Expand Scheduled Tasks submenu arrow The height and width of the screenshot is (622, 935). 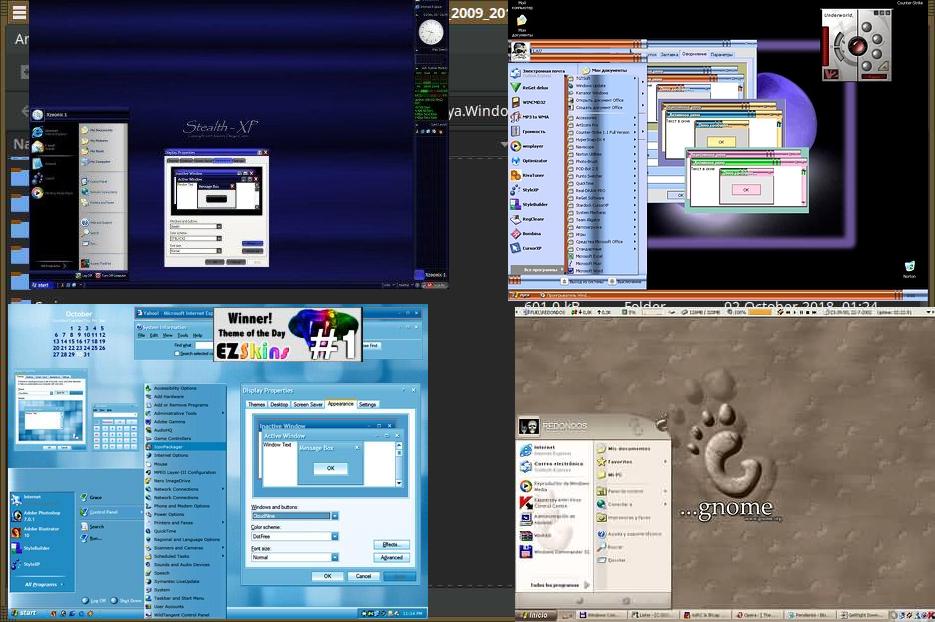click(x=223, y=556)
